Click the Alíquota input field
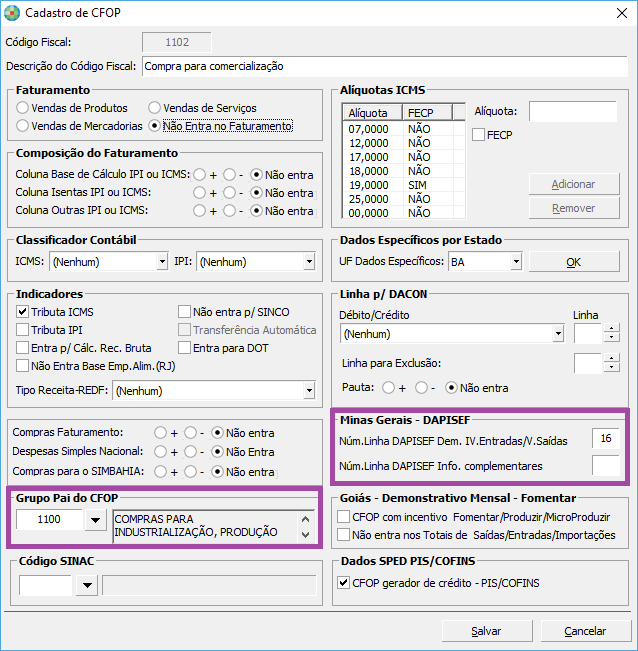 (572, 111)
